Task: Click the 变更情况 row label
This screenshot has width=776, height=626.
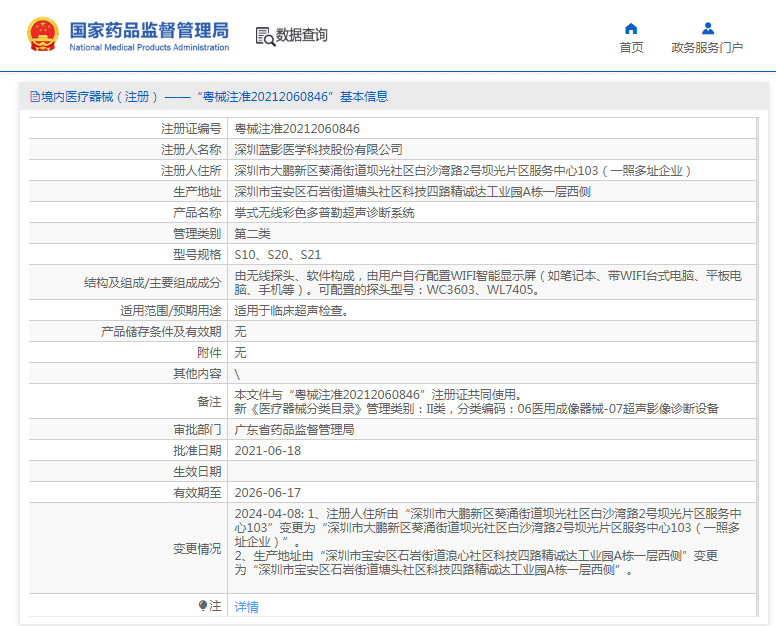Action: (x=197, y=549)
